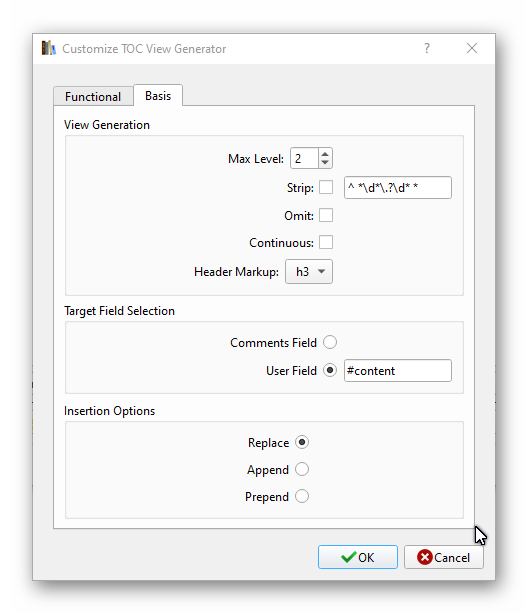Select the Basis tab

[x=158, y=95]
